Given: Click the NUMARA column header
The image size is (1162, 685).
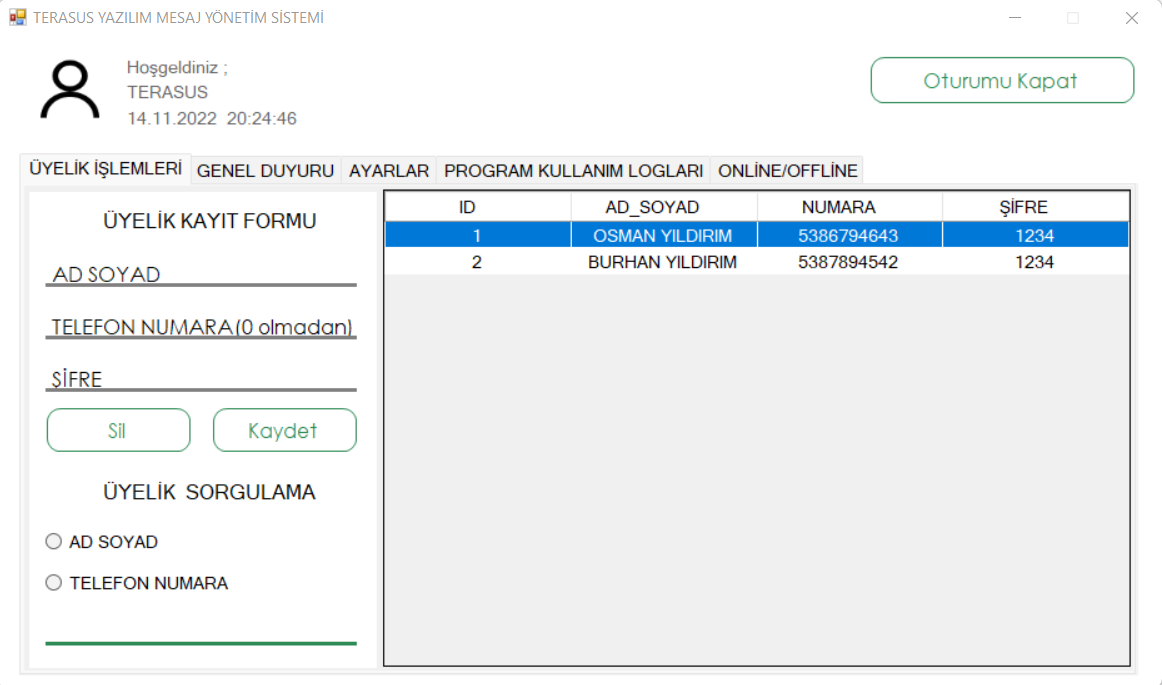Looking at the screenshot, I should [849, 207].
